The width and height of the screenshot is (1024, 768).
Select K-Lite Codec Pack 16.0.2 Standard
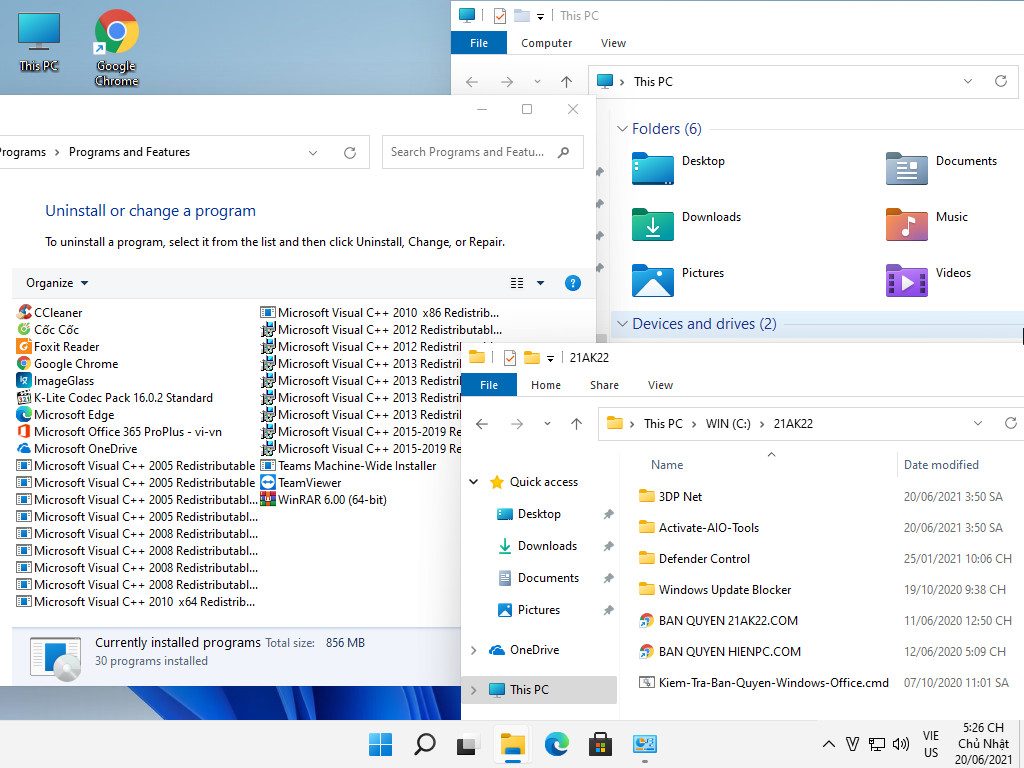115,398
